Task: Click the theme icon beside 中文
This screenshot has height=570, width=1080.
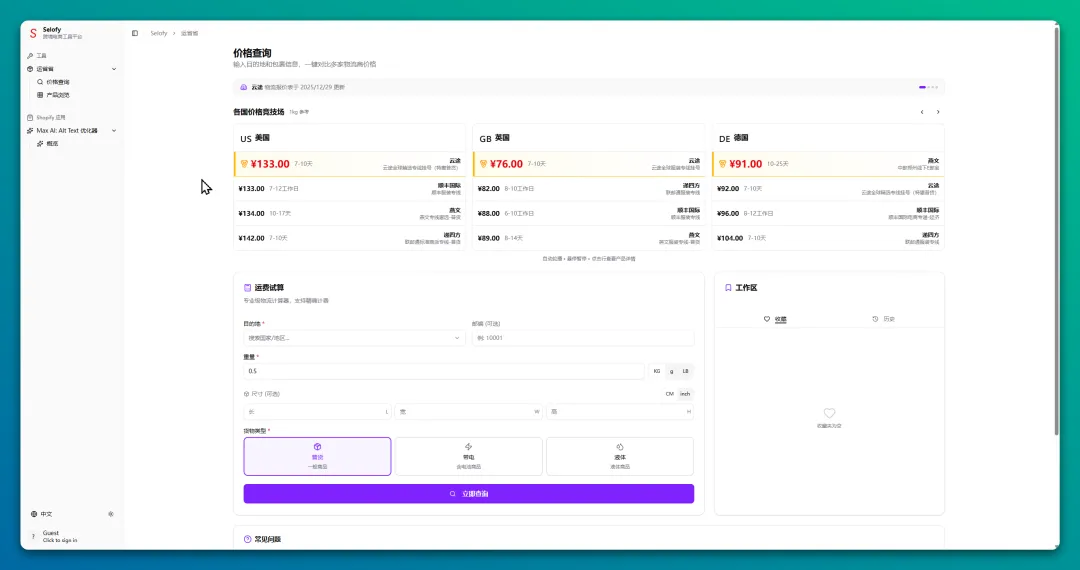Action: click(x=111, y=514)
